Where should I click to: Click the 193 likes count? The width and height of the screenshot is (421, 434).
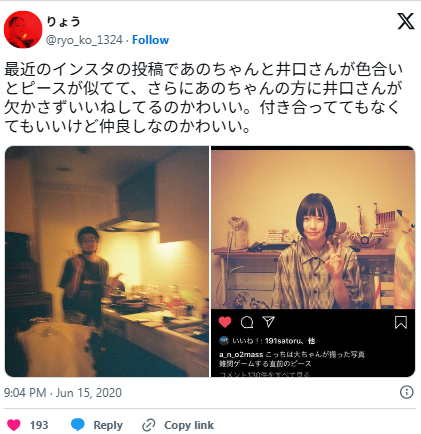(39, 425)
